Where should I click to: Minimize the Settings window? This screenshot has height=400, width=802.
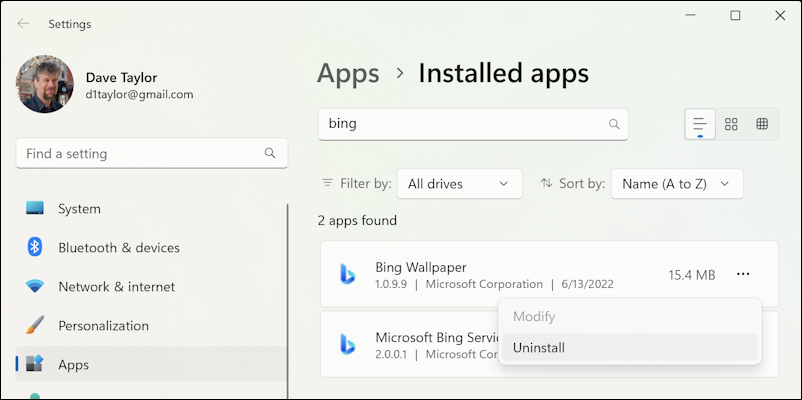pyautogui.click(x=690, y=15)
